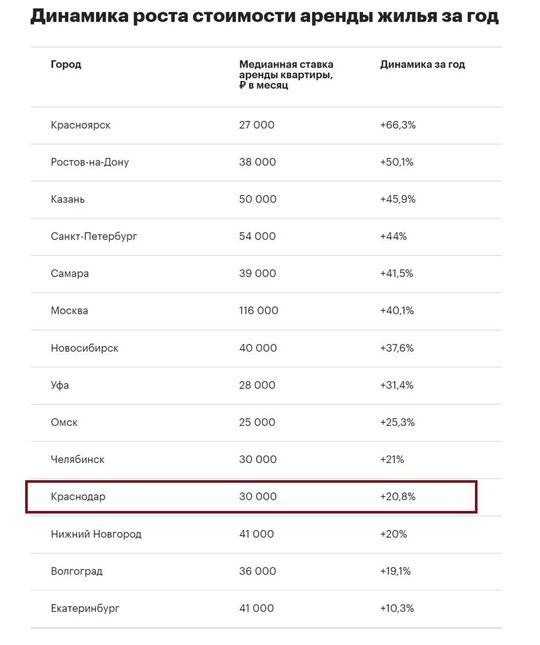Click Красноярск growth value +66,3%
540x645 pixels.
[398, 125]
